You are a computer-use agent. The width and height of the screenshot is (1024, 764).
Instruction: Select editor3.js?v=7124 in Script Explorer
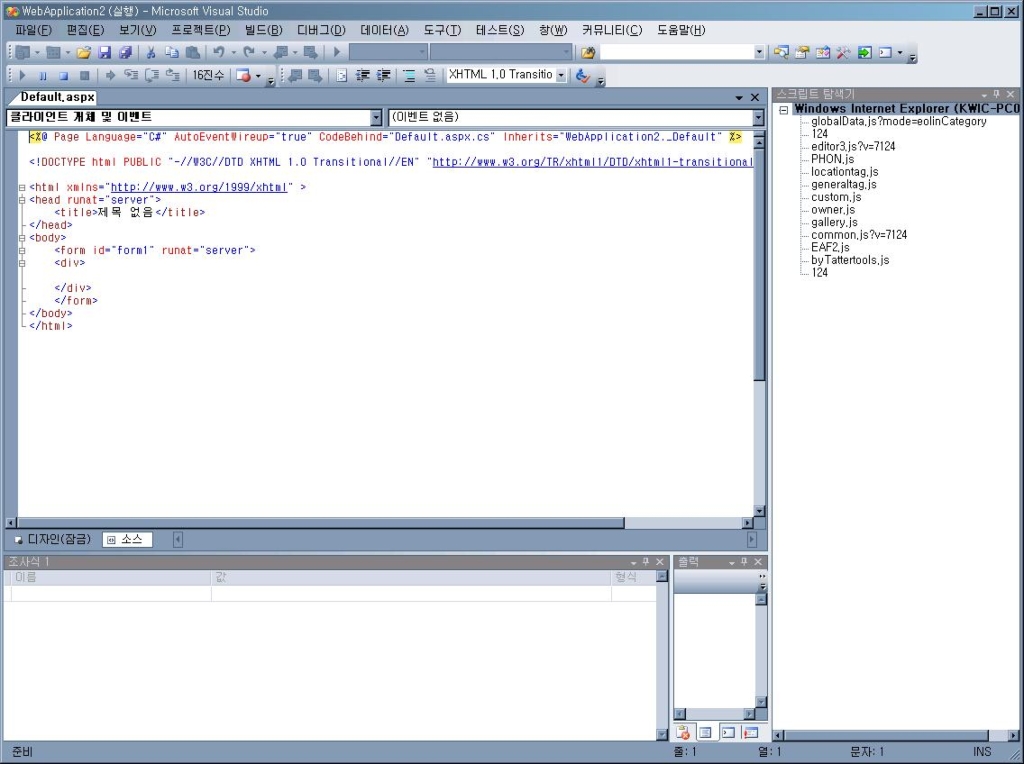(853, 147)
